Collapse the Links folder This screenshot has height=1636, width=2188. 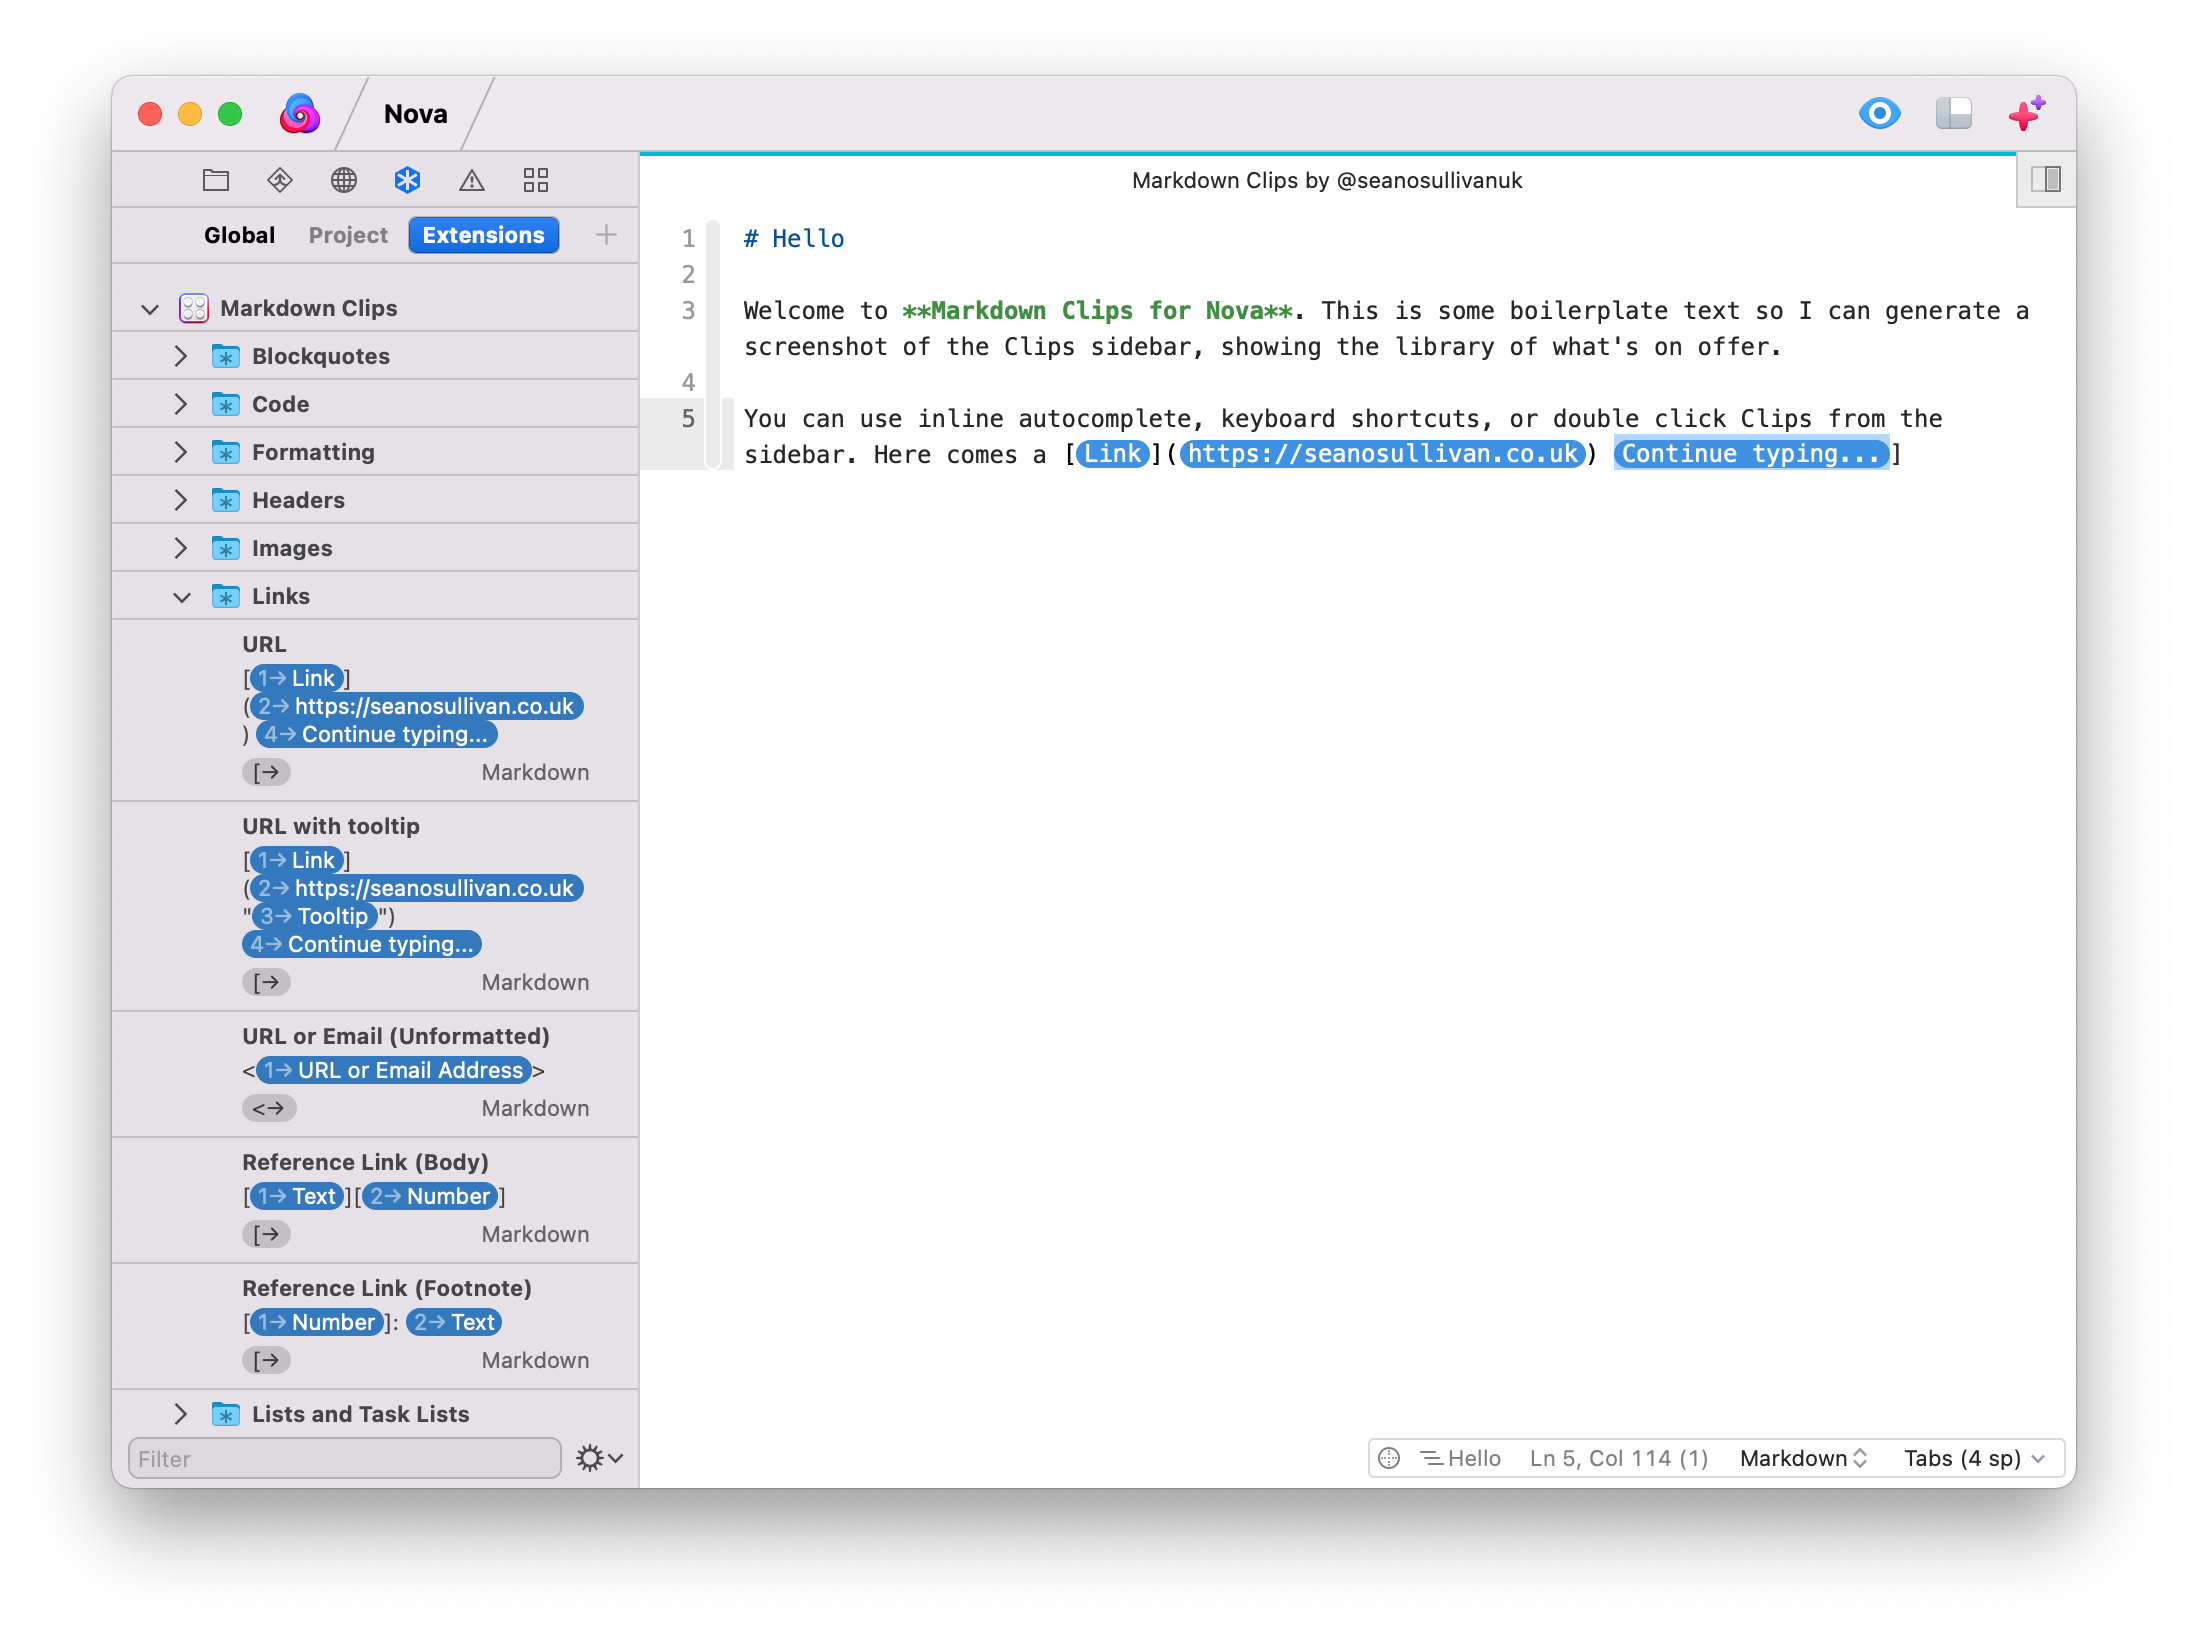tap(181, 597)
